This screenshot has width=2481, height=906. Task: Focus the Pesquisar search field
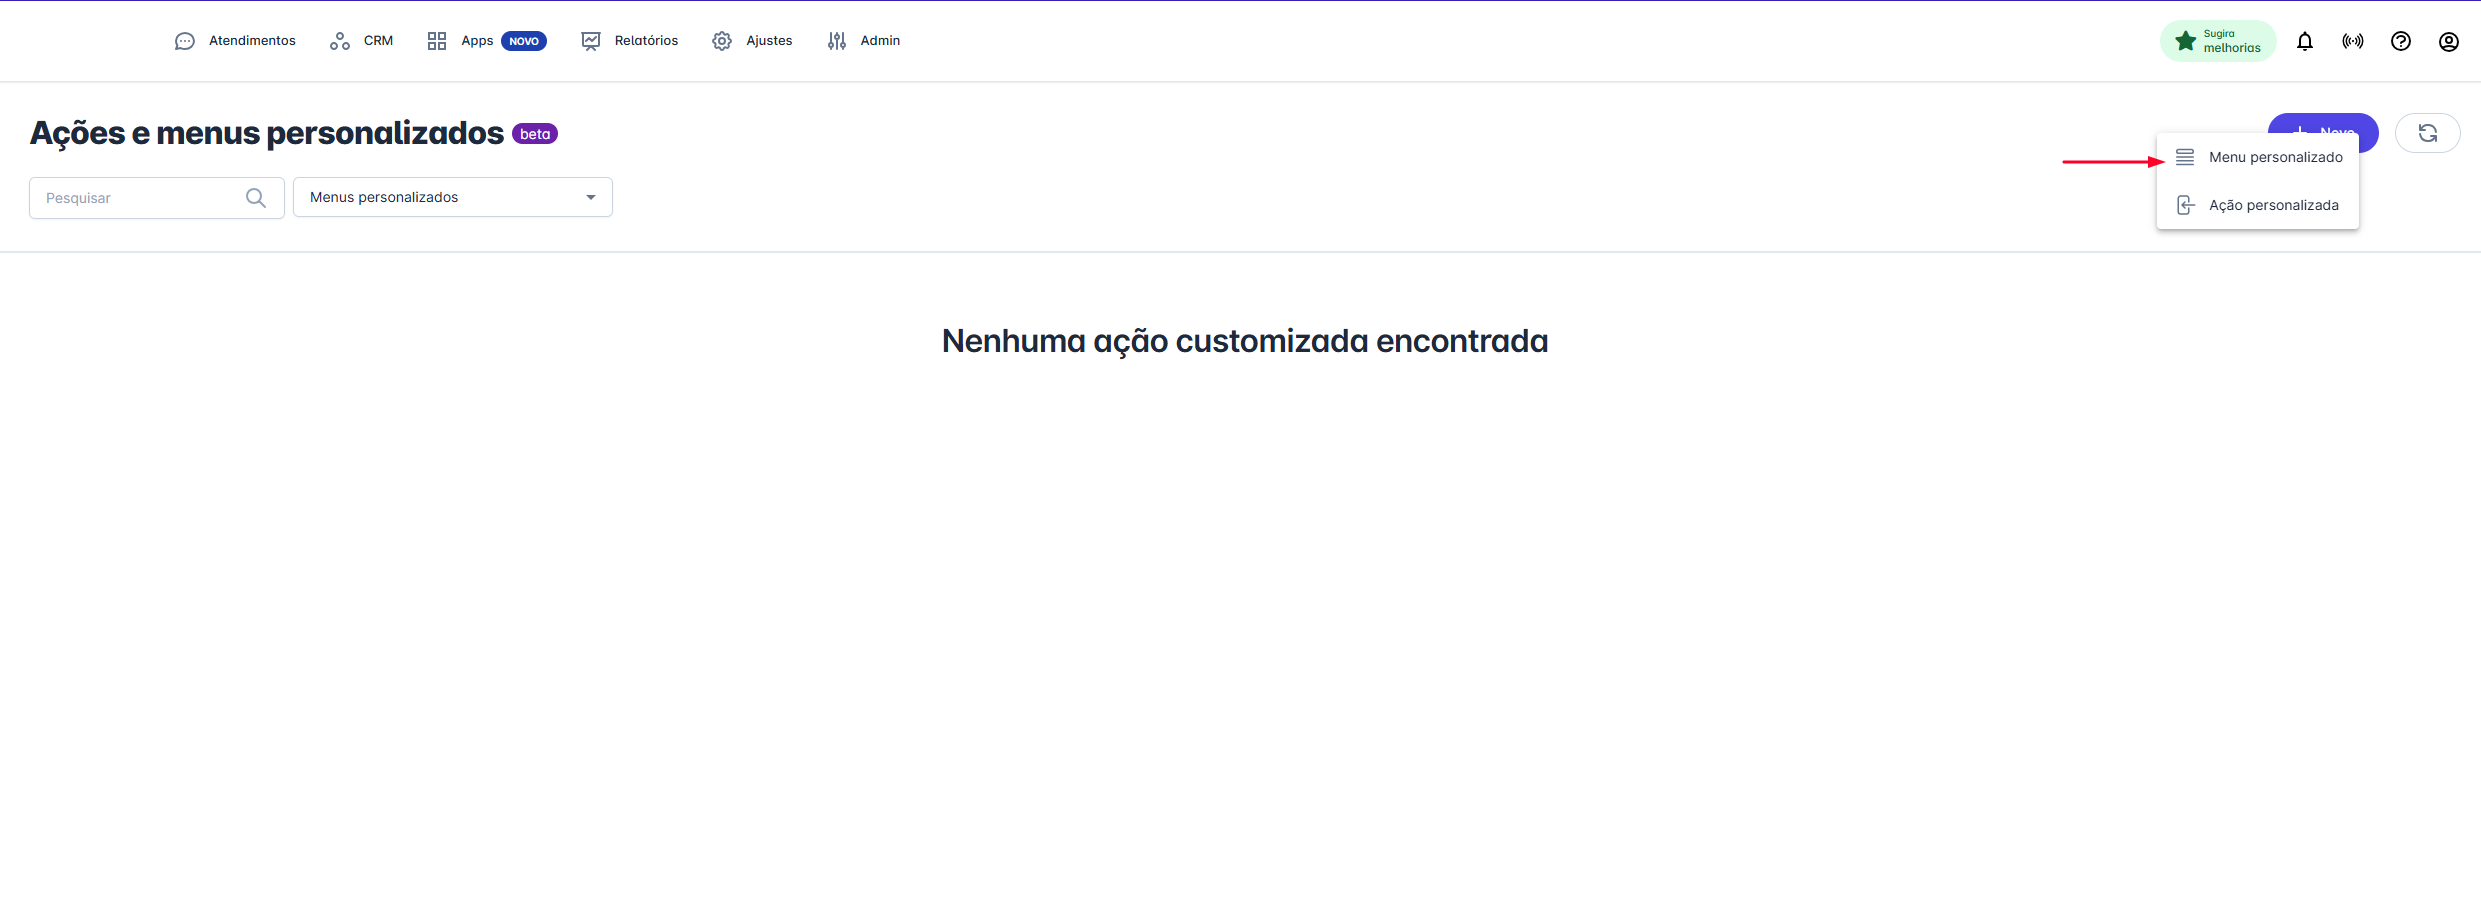(x=140, y=198)
